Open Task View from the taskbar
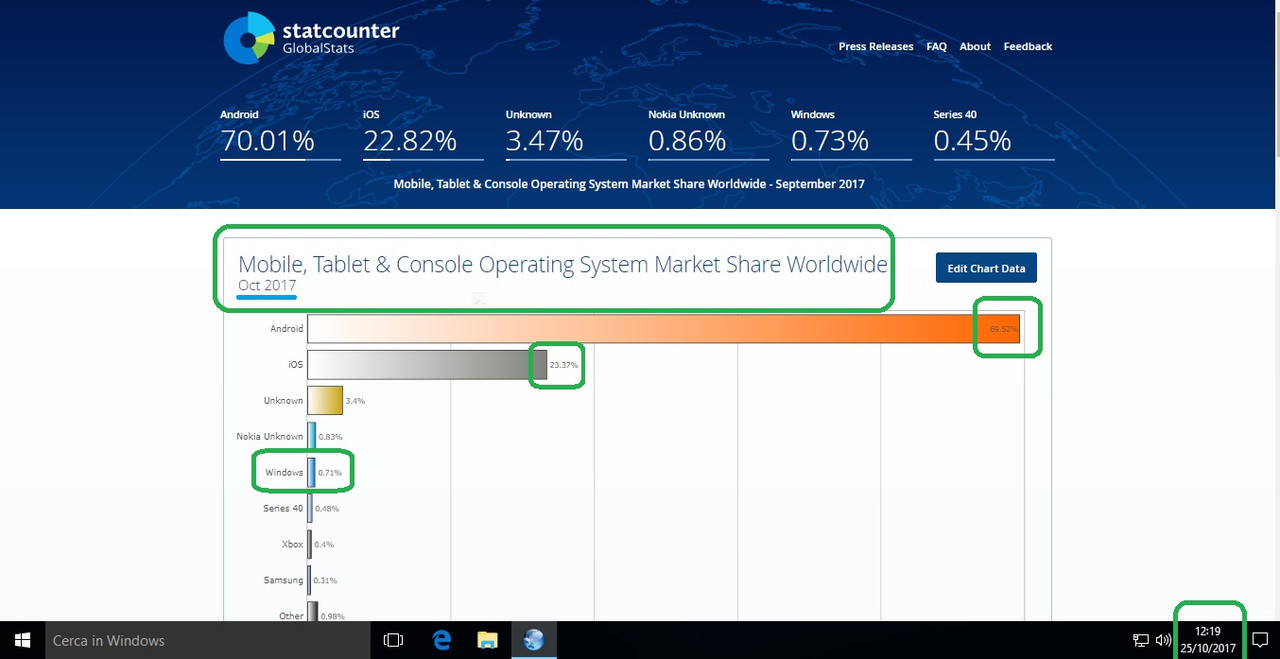Image resolution: width=1280 pixels, height=659 pixels. (393, 640)
